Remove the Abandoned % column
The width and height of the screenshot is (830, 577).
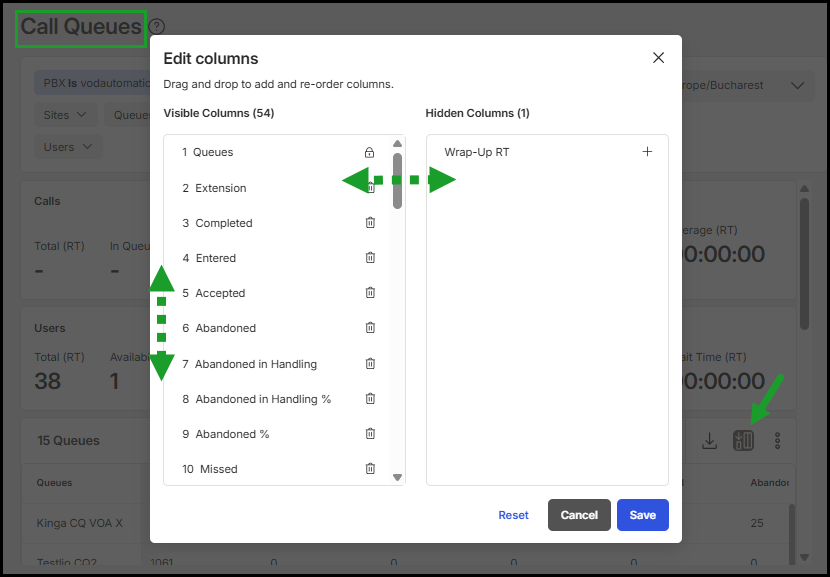click(370, 434)
